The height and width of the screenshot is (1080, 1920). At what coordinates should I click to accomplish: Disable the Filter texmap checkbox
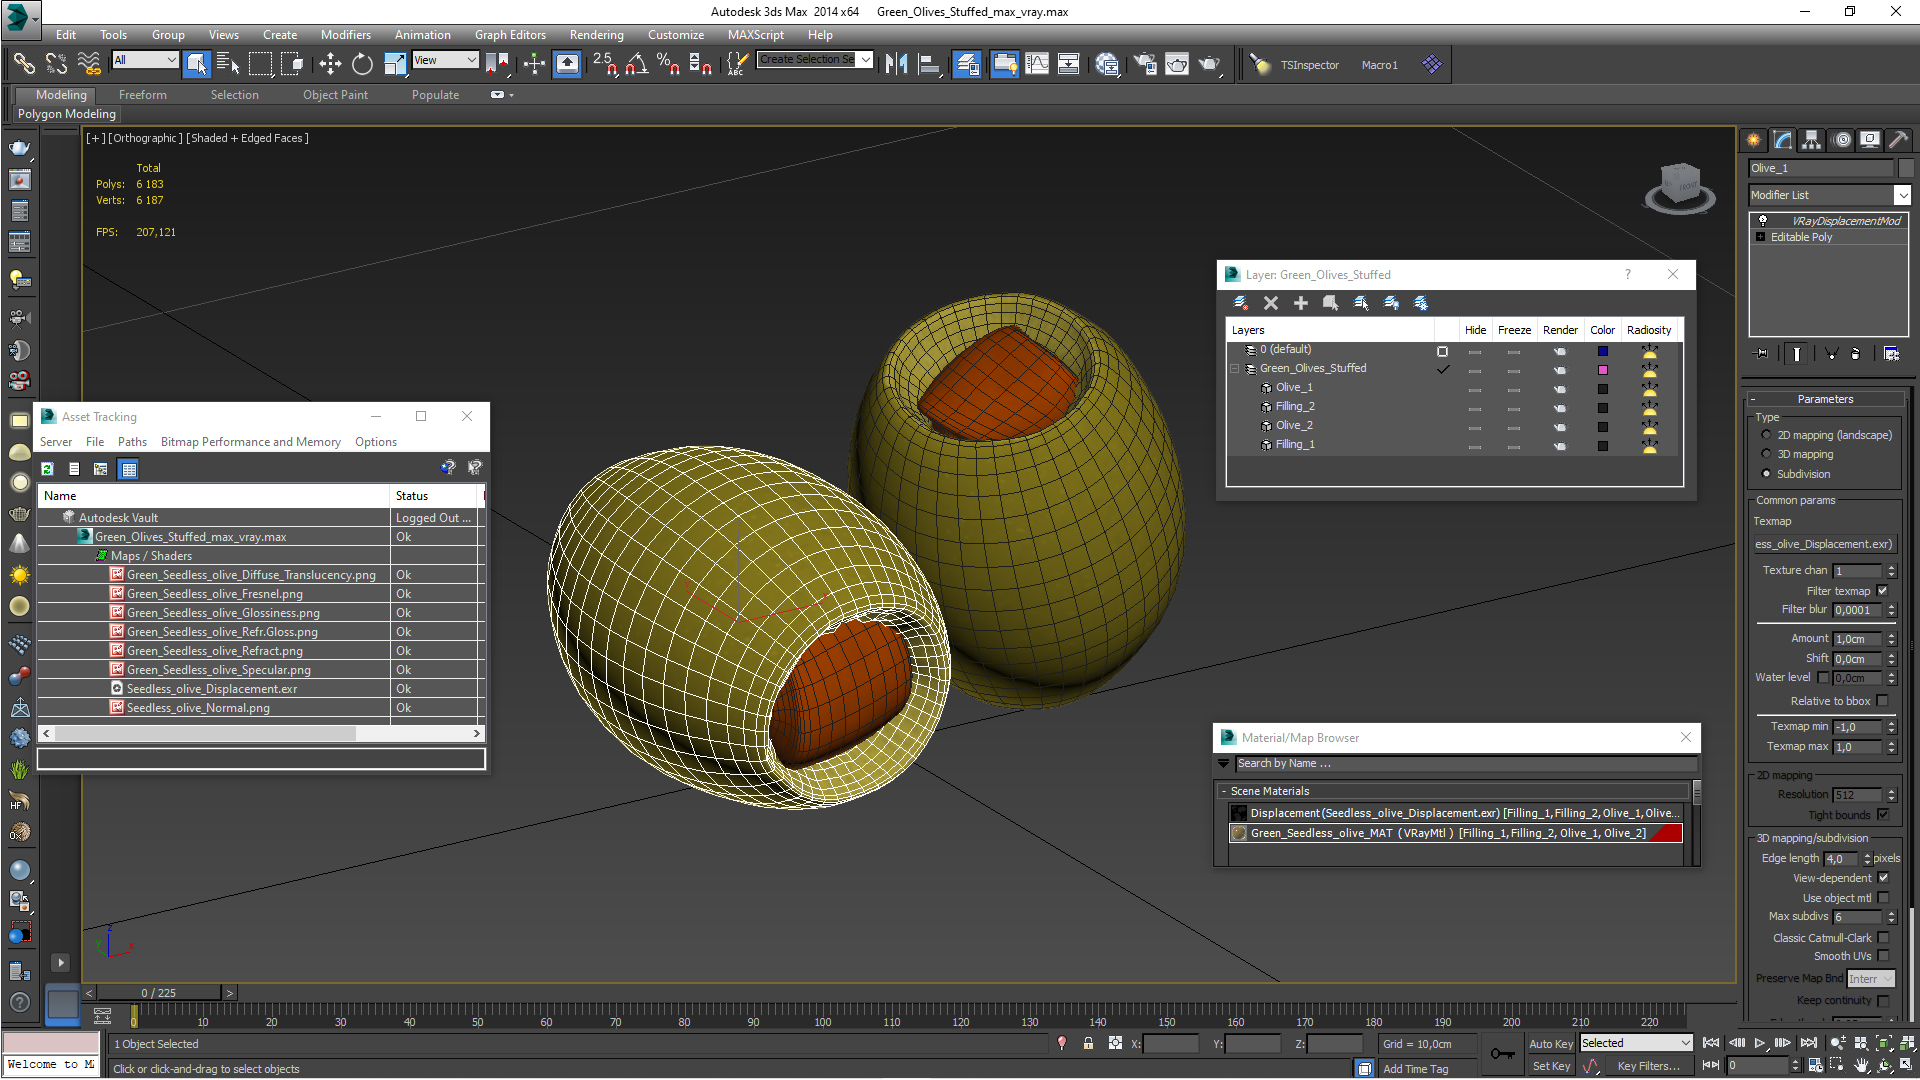[x=1882, y=591]
